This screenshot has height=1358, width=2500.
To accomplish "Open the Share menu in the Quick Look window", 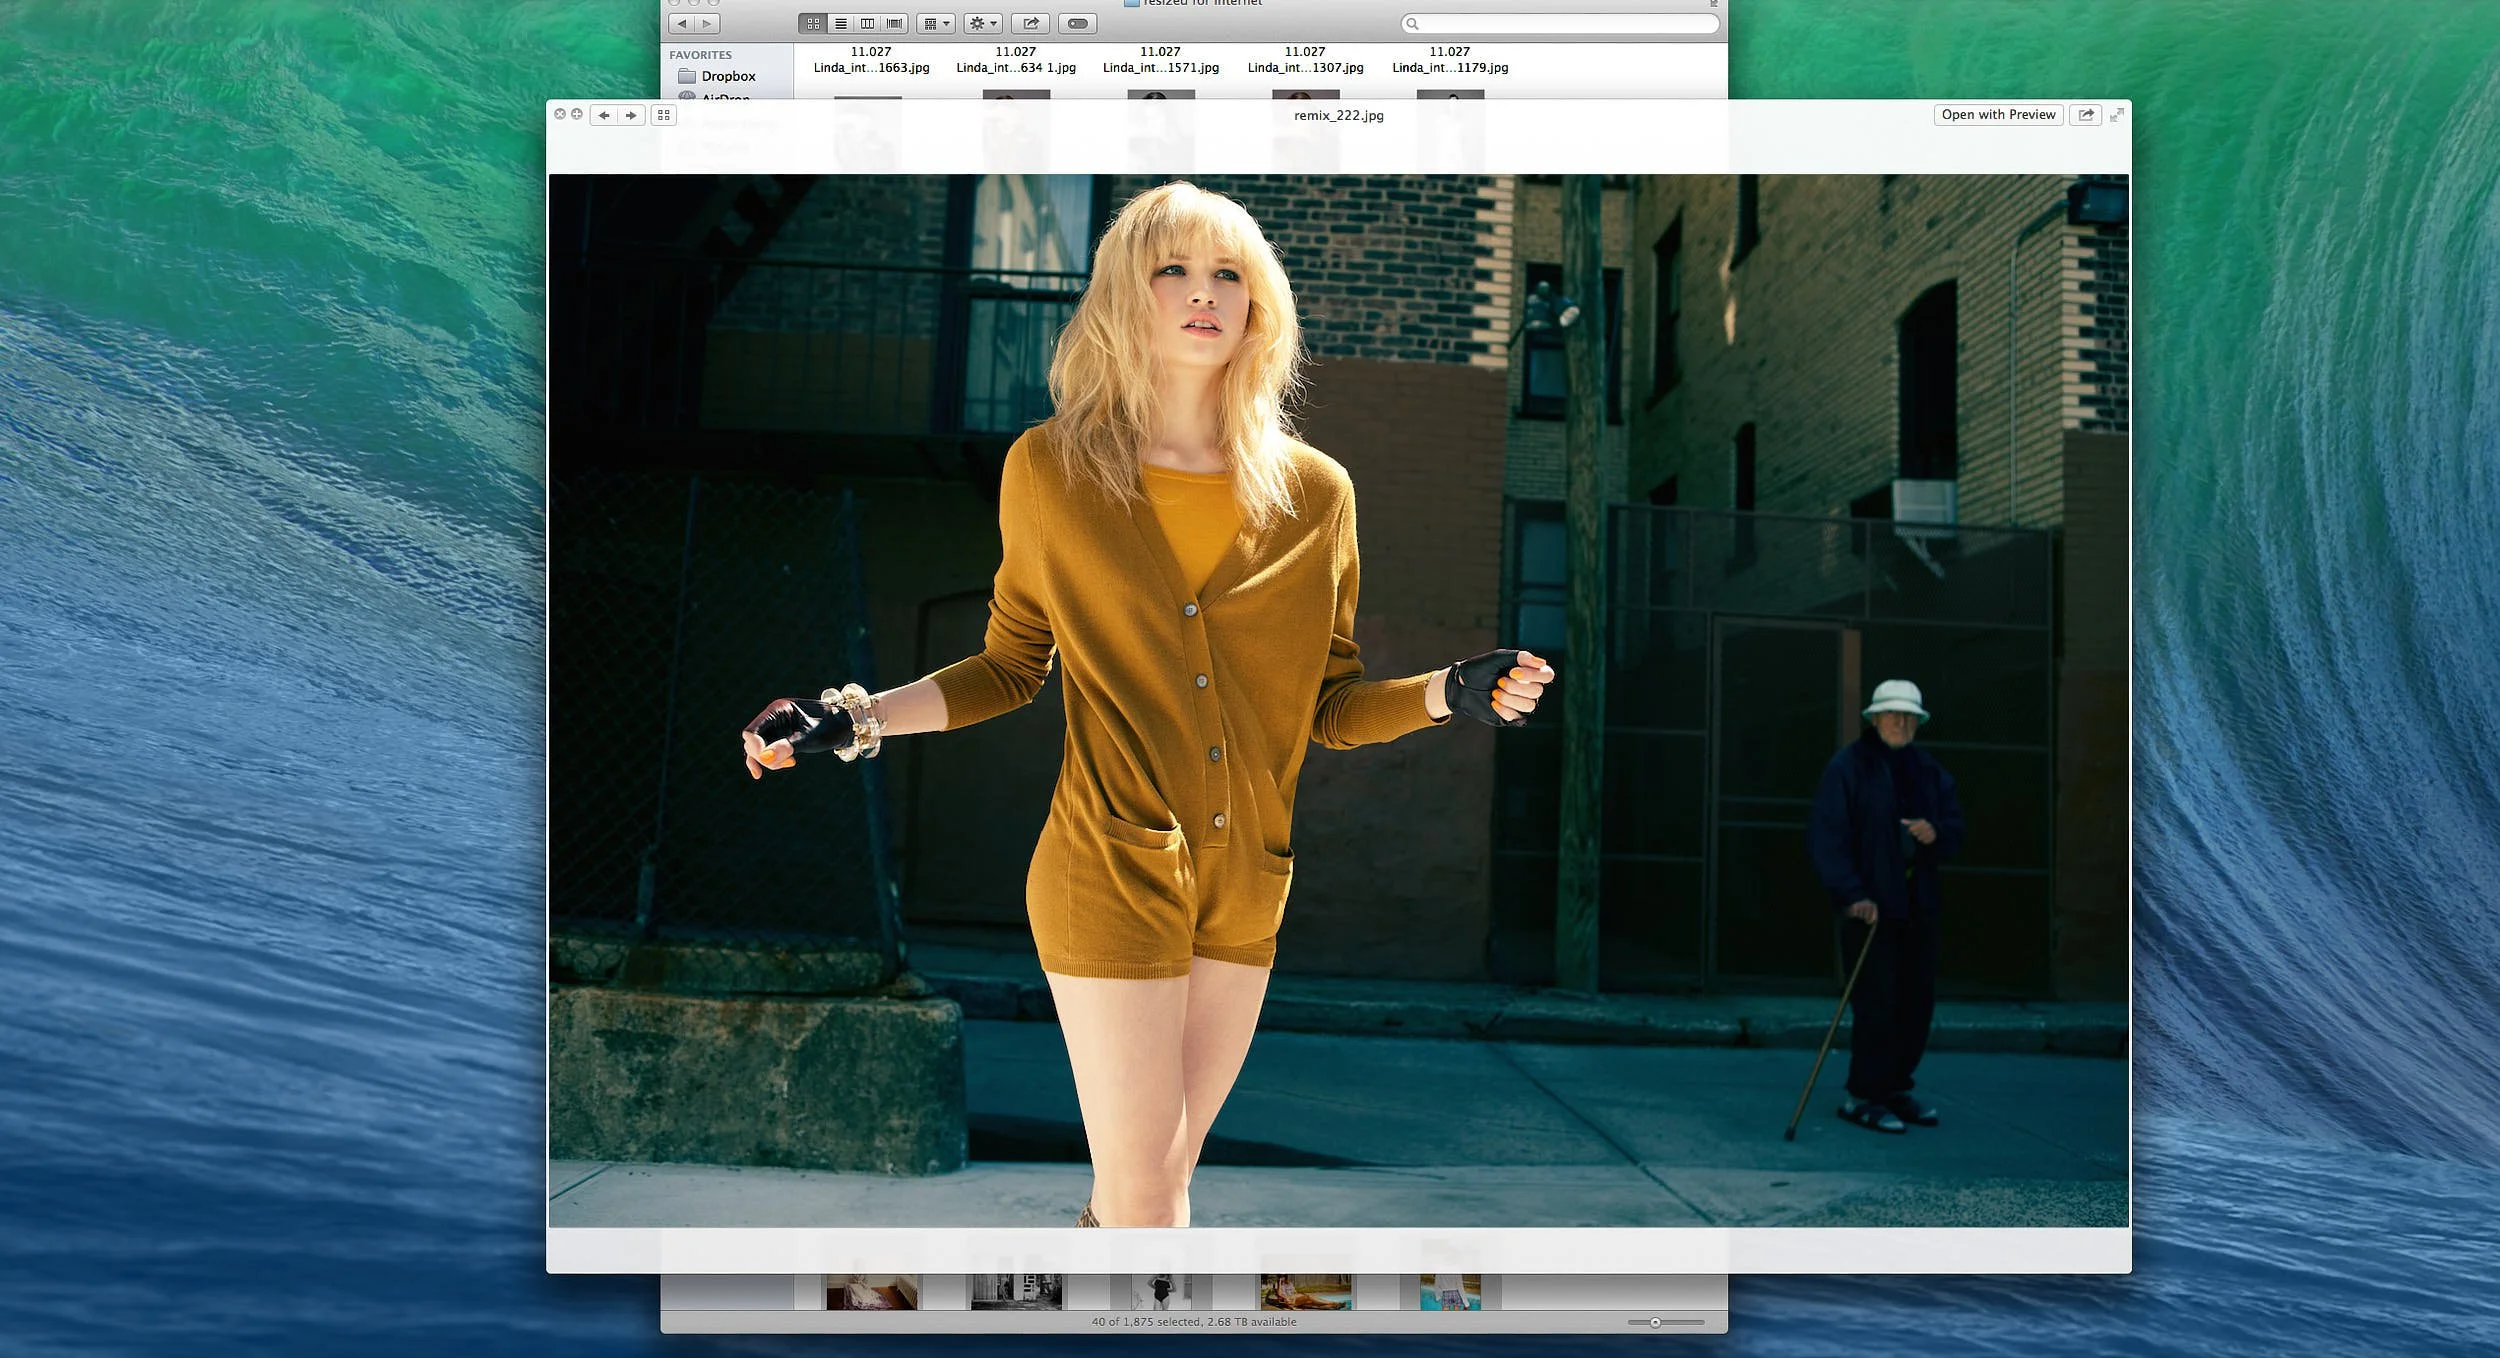I will 2086,114.
